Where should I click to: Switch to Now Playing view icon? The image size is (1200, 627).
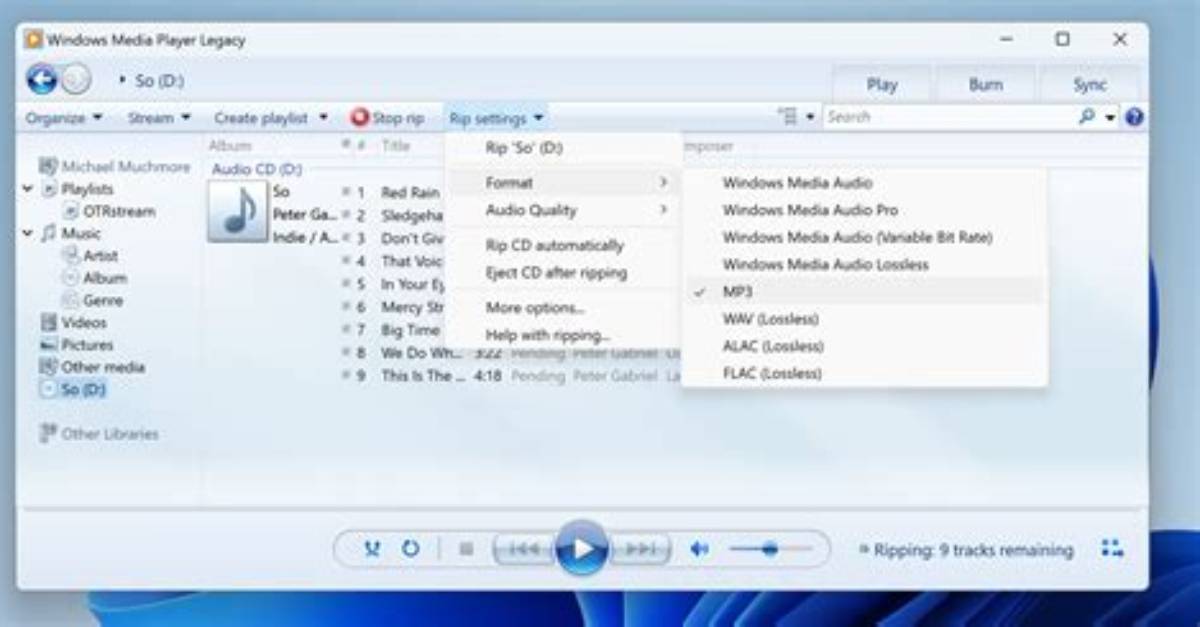click(1112, 548)
